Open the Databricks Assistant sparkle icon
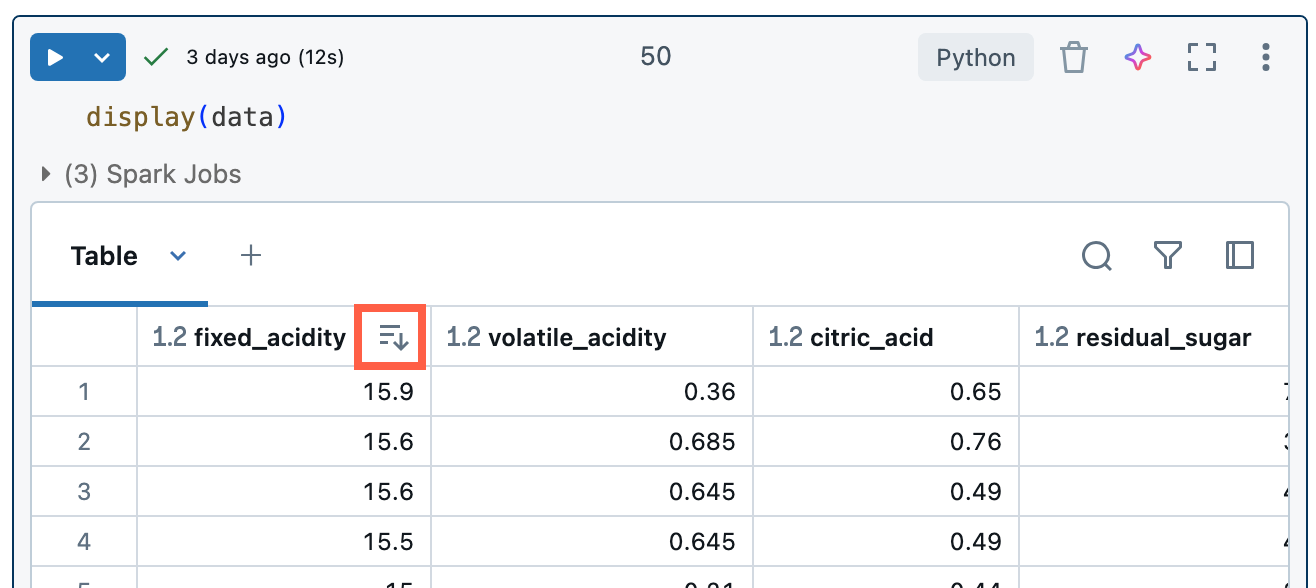This screenshot has height=588, width=1316. (x=1137, y=57)
